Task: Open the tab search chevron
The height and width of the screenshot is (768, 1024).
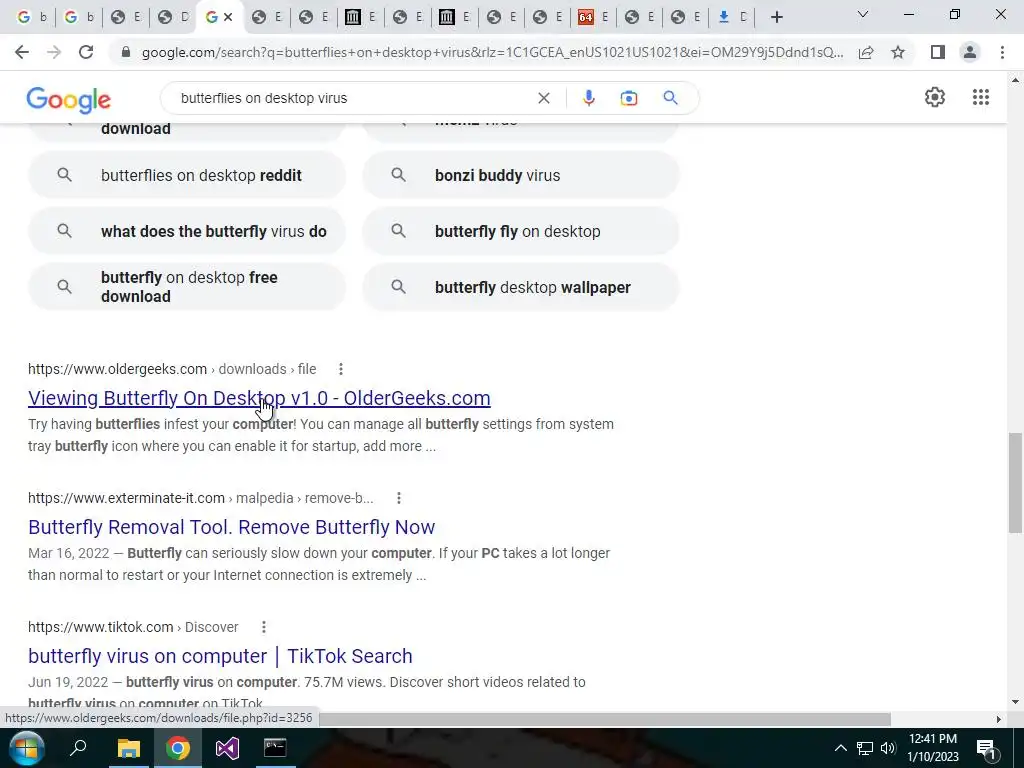Action: coord(863,14)
